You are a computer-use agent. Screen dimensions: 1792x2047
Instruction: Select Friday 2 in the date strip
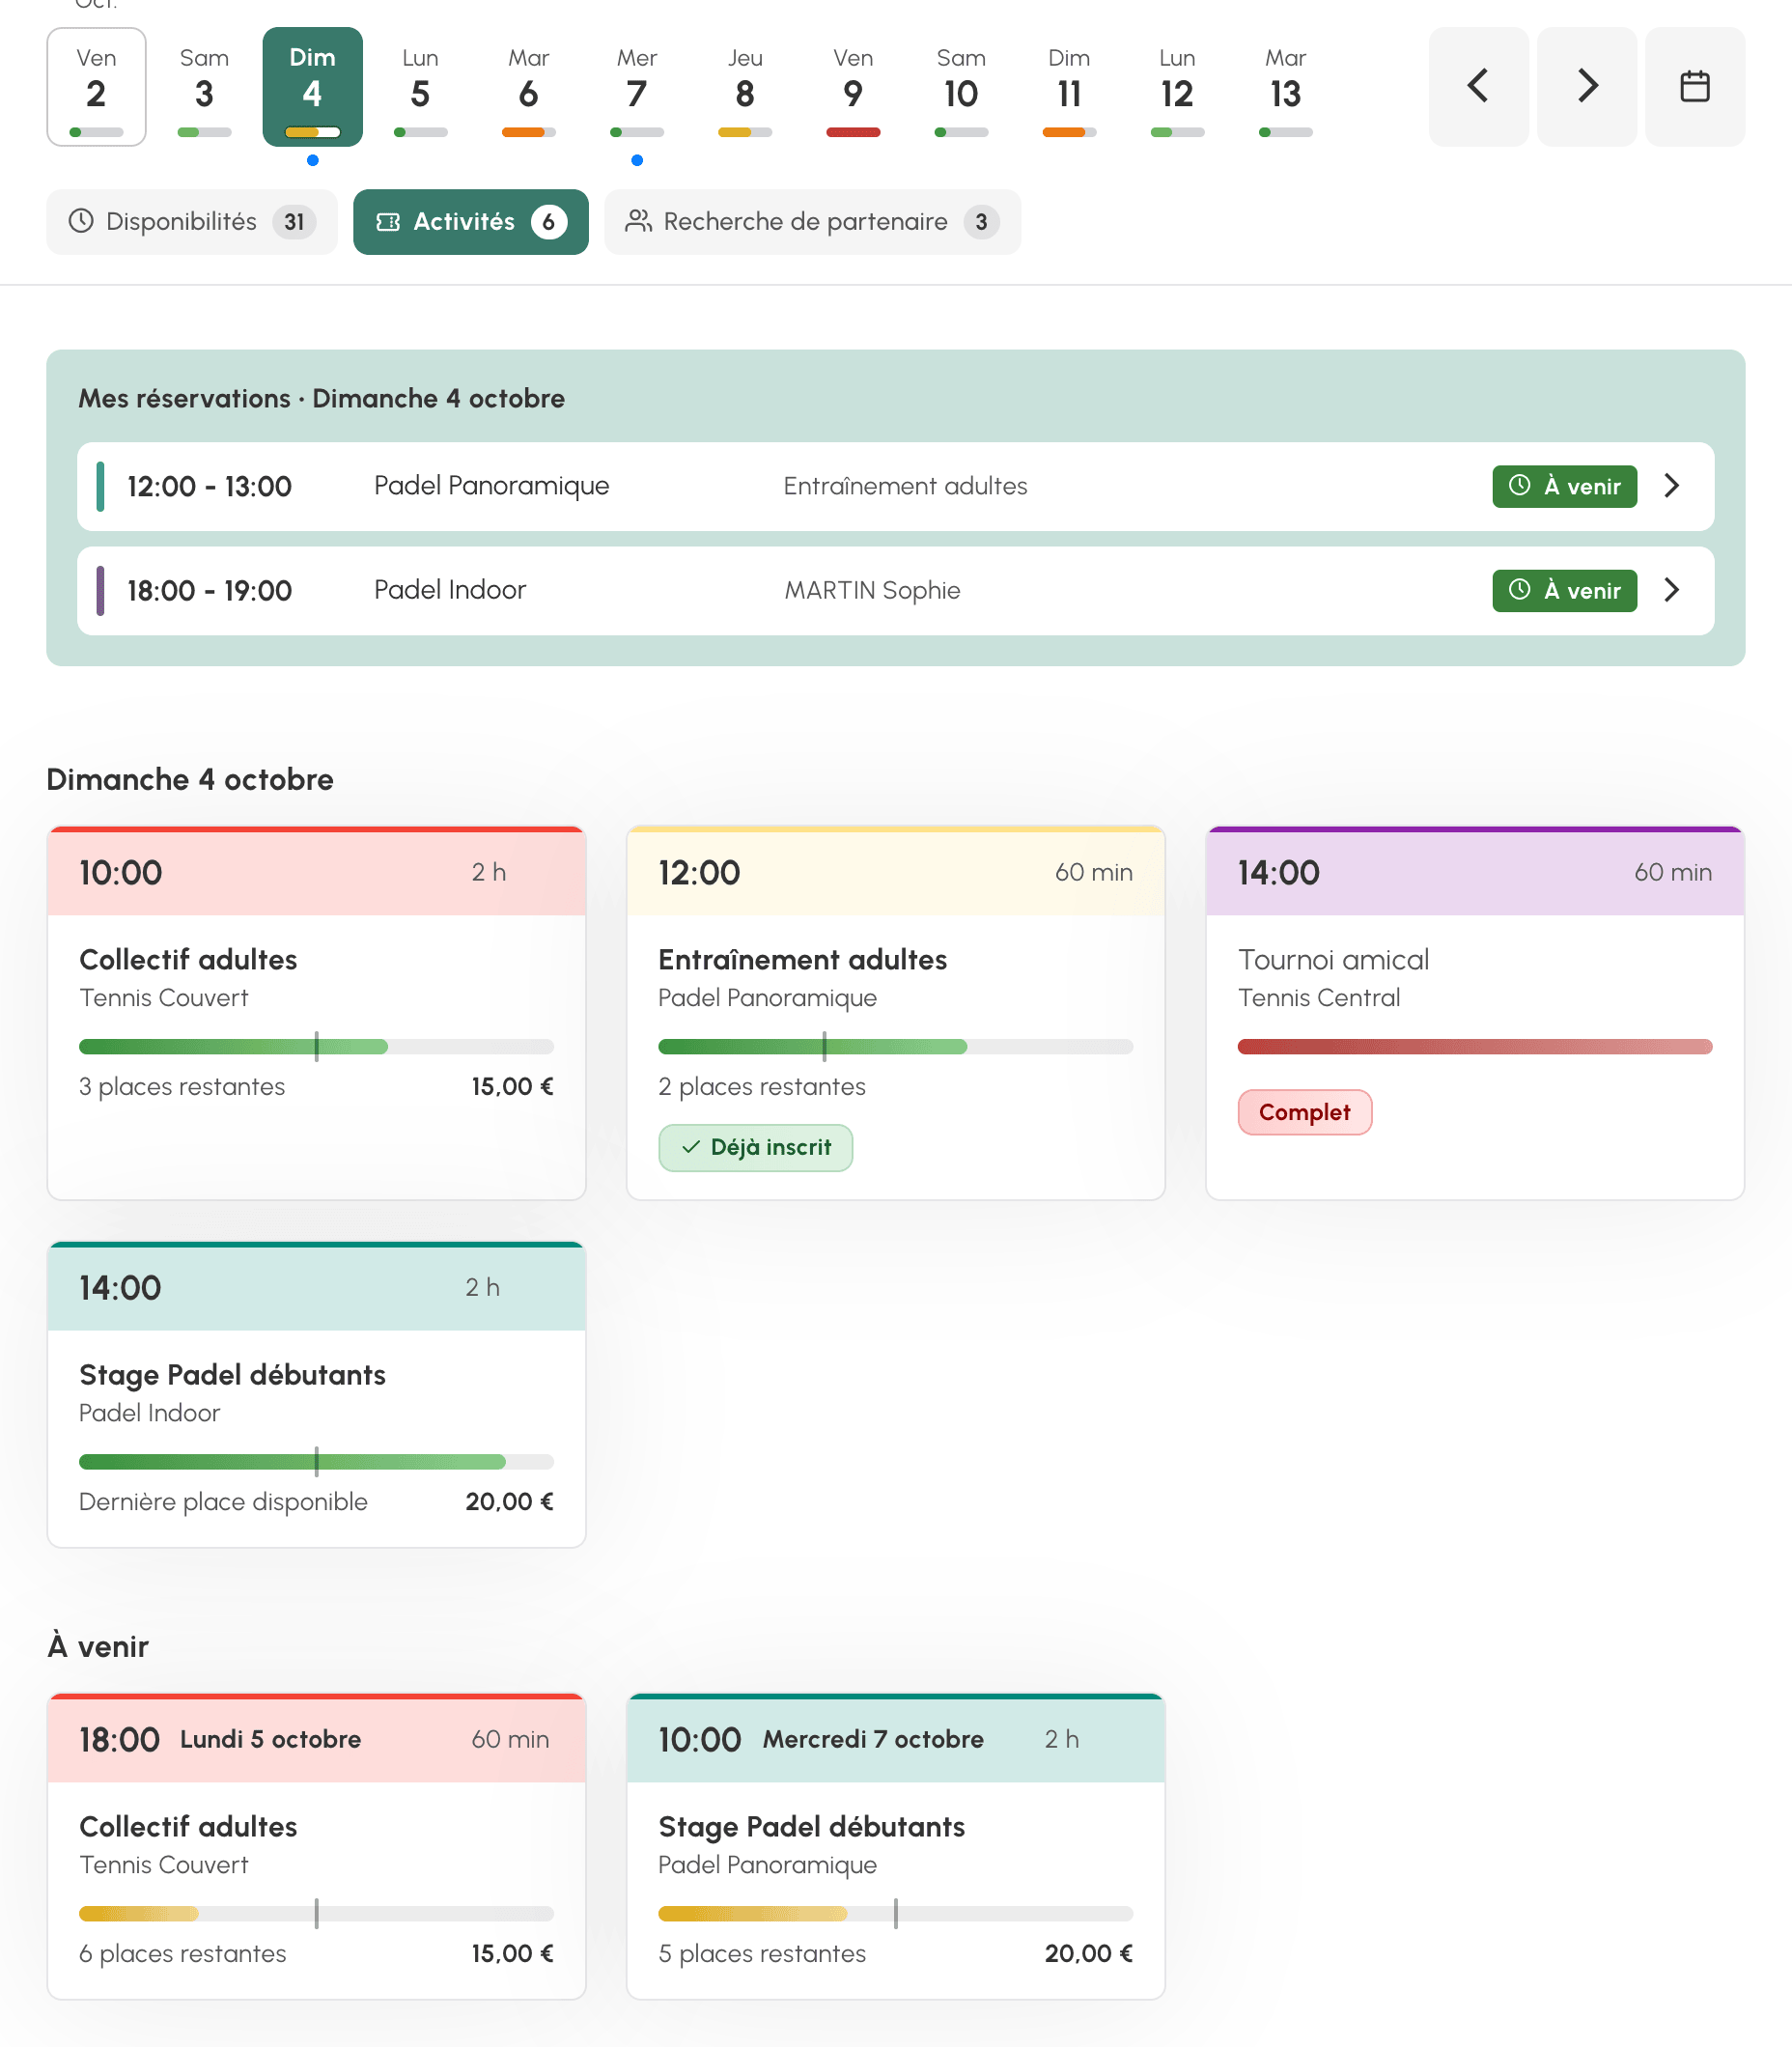click(x=97, y=87)
